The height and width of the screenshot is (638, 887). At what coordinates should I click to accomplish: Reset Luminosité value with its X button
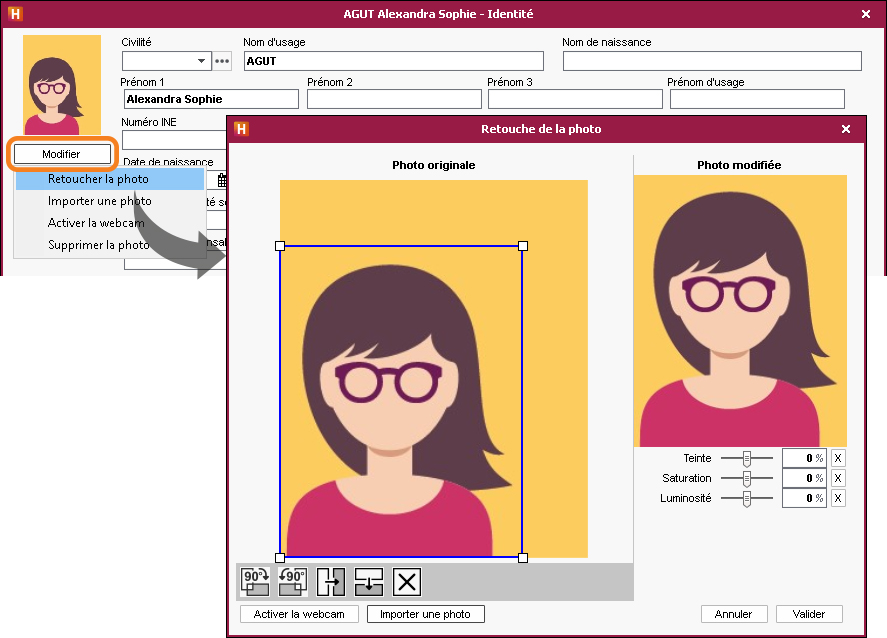(838, 498)
